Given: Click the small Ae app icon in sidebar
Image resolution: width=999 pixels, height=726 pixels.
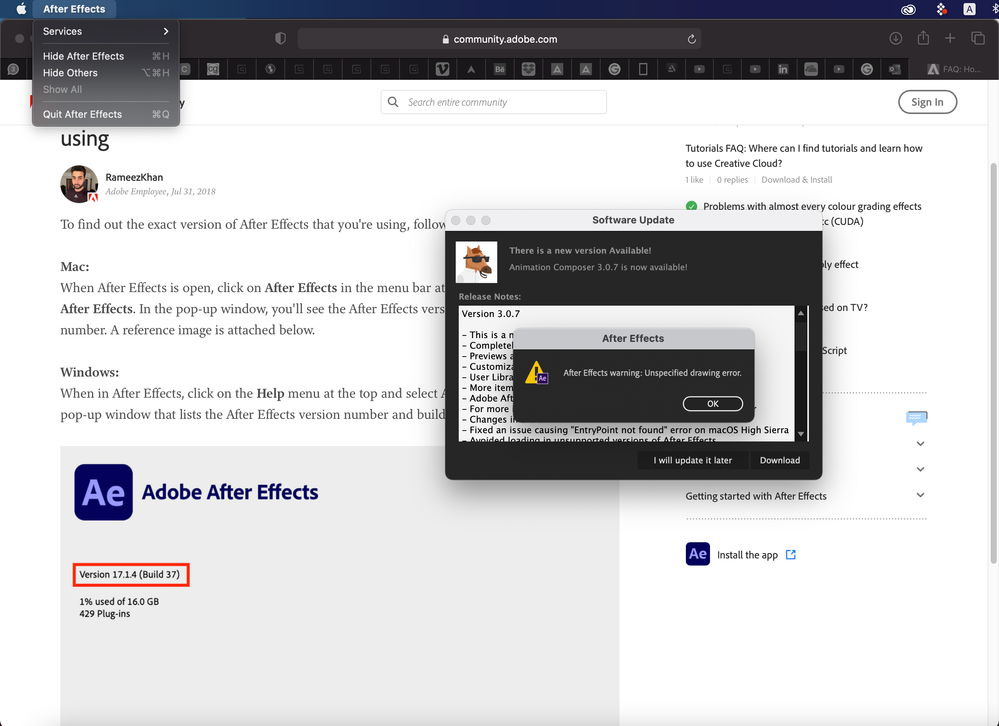Looking at the screenshot, I should coord(698,554).
